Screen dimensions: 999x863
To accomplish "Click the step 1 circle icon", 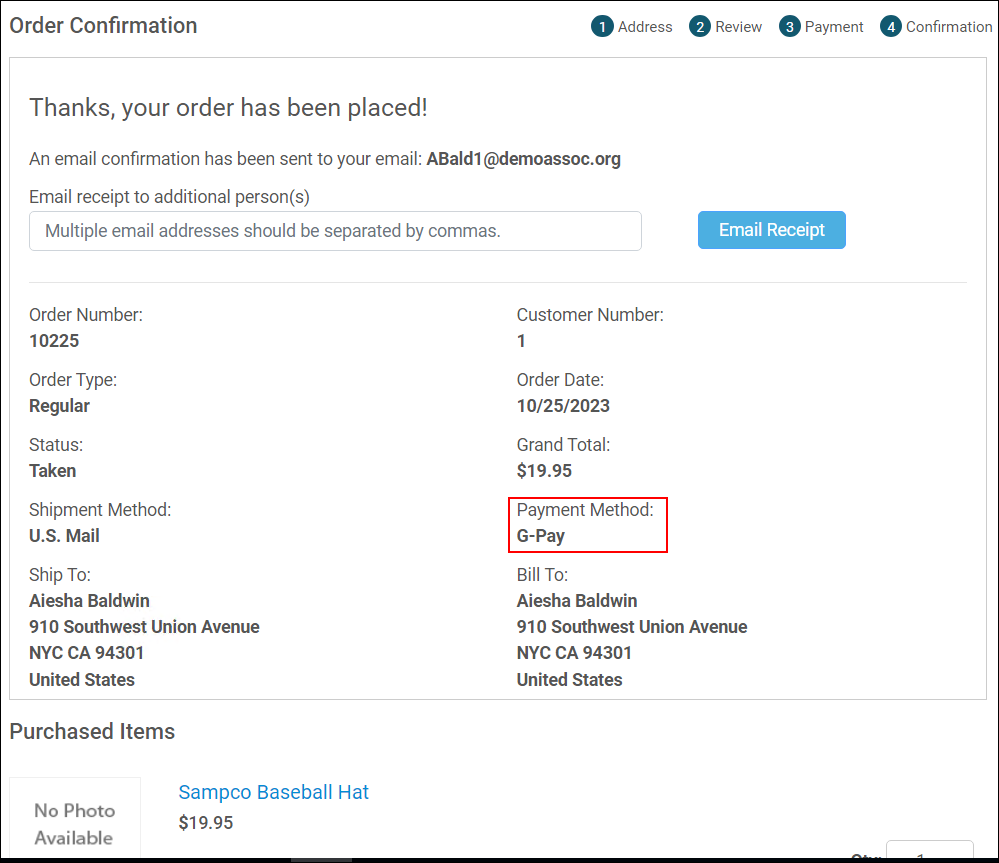I will coord(602,27).
